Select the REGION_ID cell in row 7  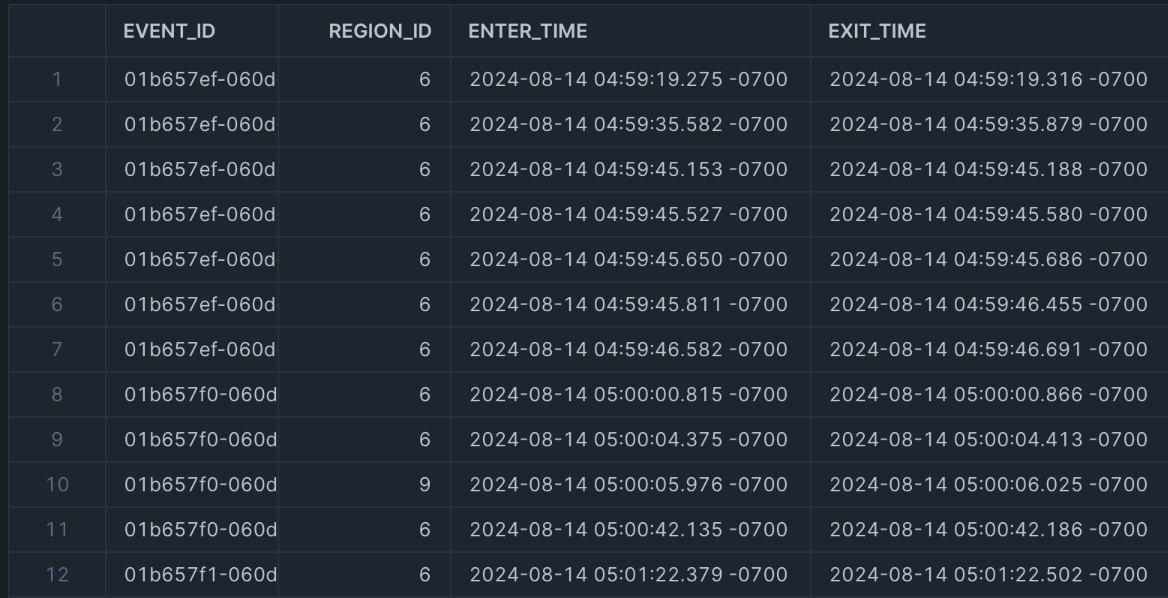(425, 349)
